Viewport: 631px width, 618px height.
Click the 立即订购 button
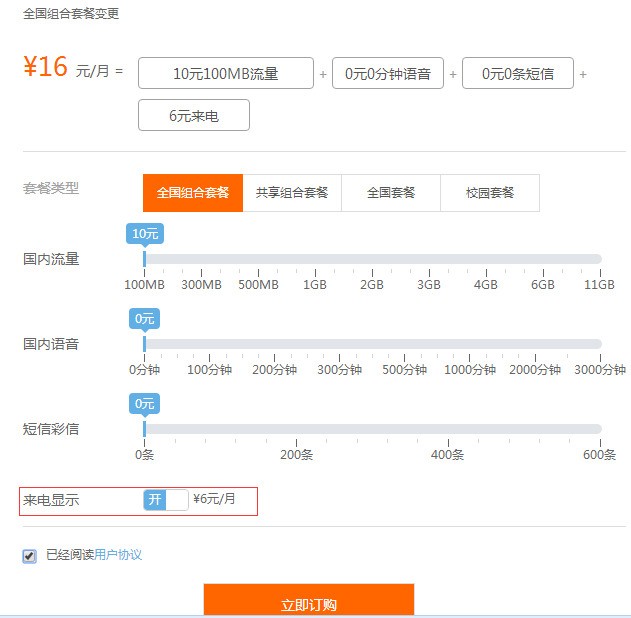tap(309, 601)
